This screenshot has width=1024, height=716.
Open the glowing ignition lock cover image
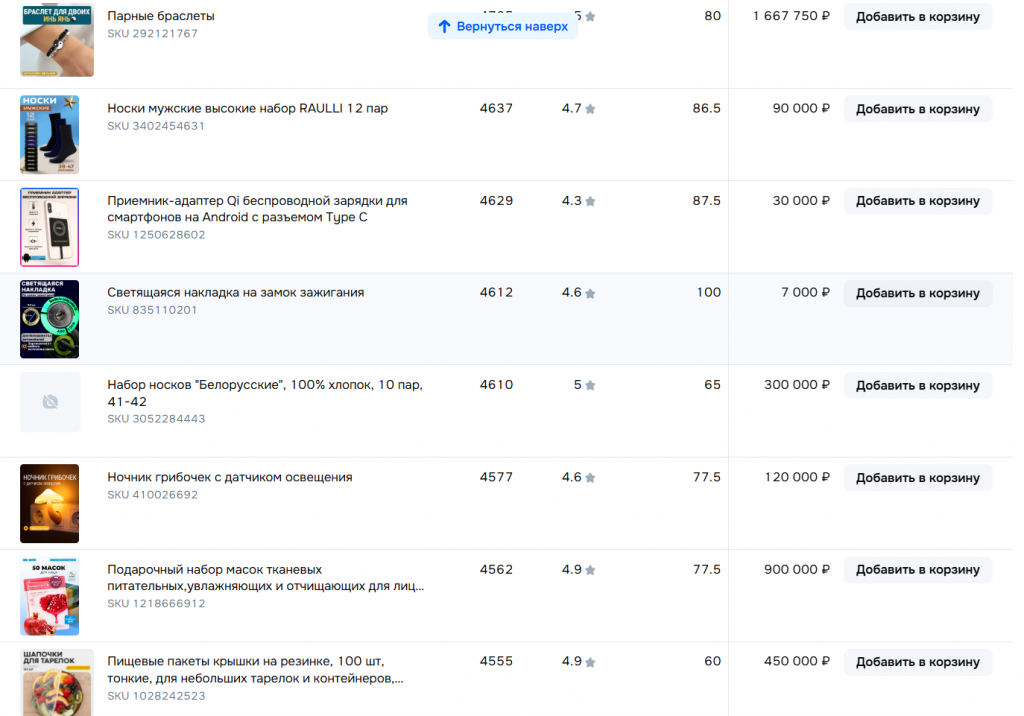[49, 319]
